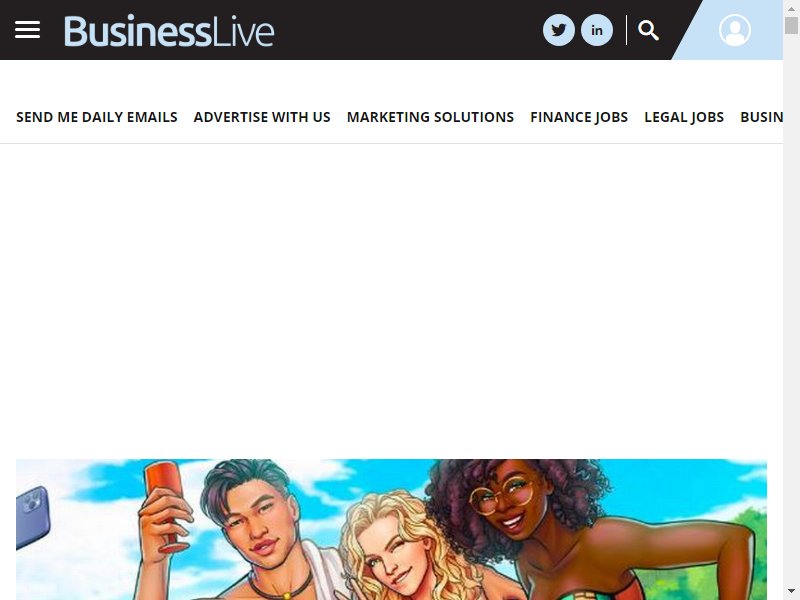Click the scrollbar down arrow

click(x=791, y=592)
